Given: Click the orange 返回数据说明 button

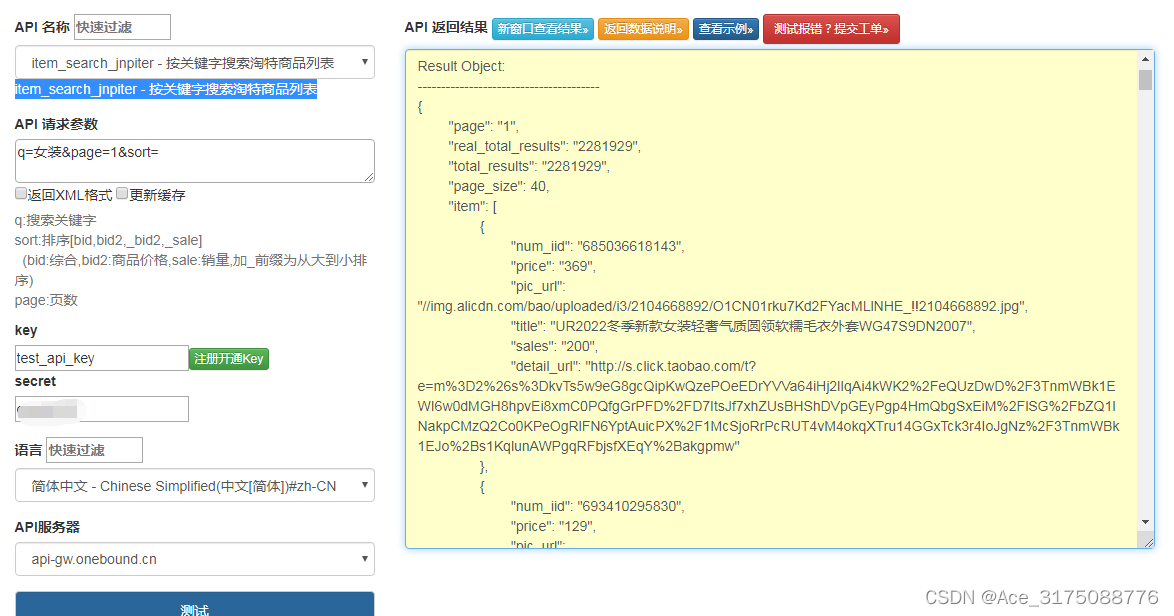Looking at the screenshot, I should coord(643,29).
